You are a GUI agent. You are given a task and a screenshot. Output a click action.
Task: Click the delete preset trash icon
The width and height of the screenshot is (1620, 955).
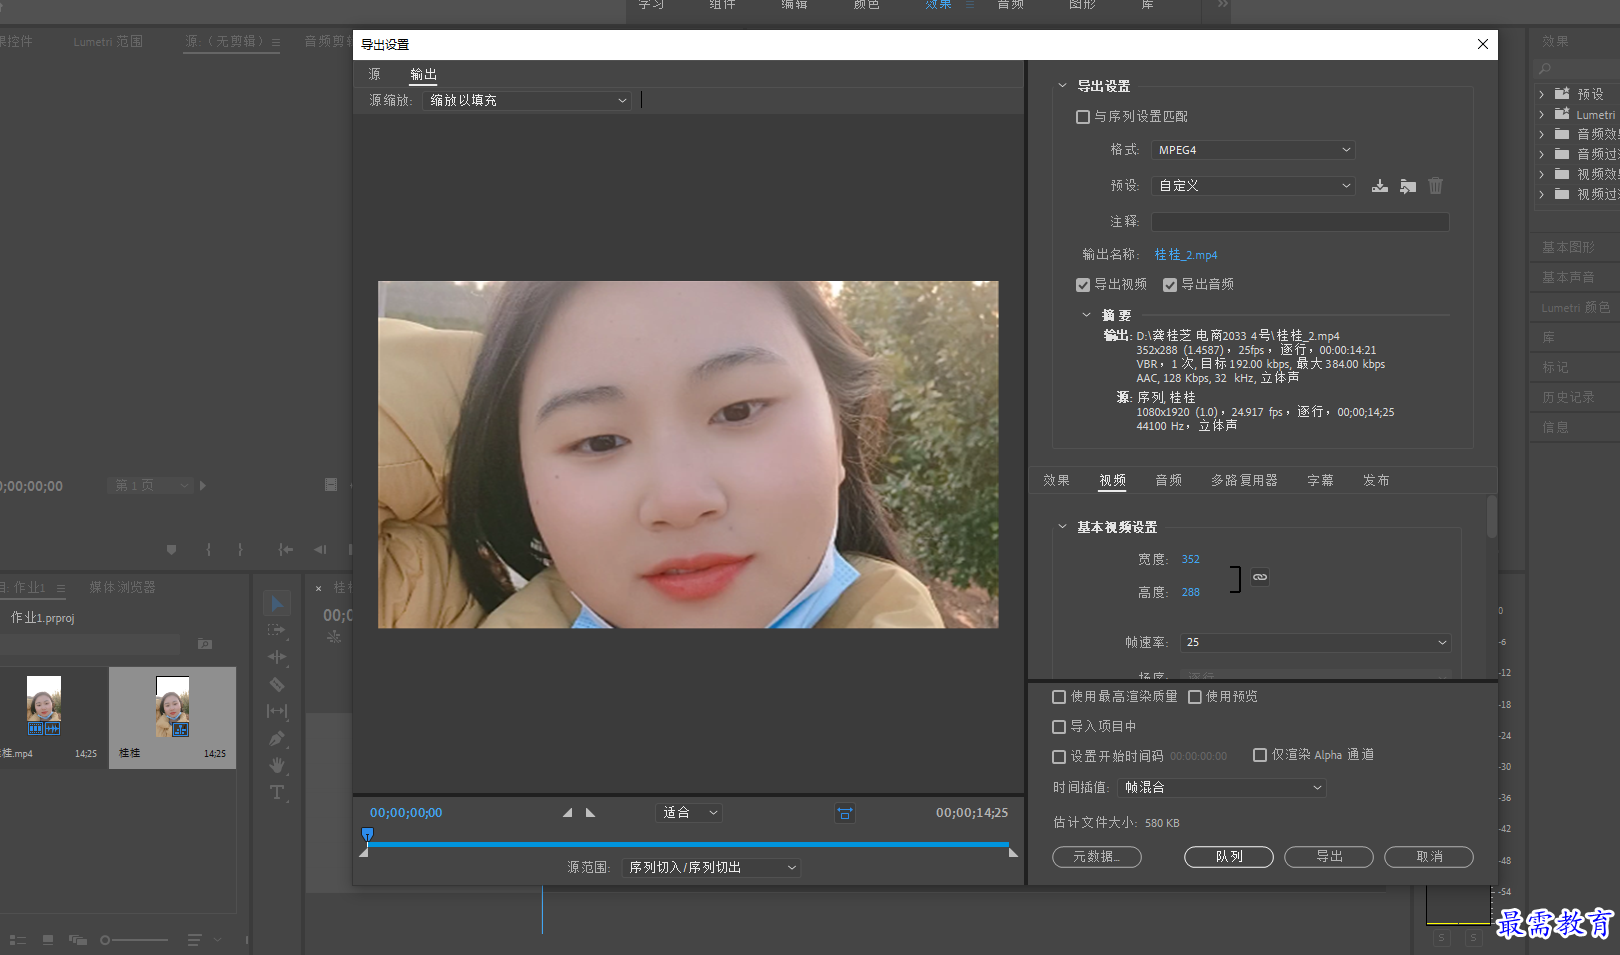click(x=1436, y=186)
